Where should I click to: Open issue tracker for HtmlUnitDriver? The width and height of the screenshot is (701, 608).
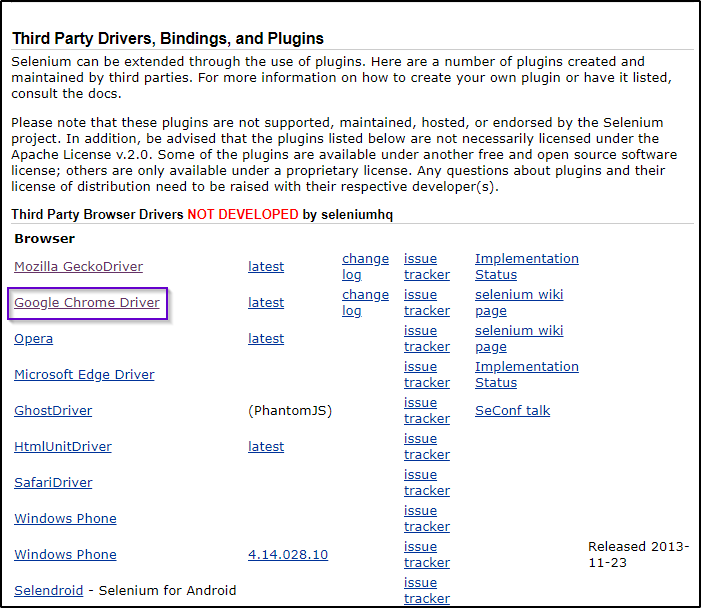[x=427, y=447]
